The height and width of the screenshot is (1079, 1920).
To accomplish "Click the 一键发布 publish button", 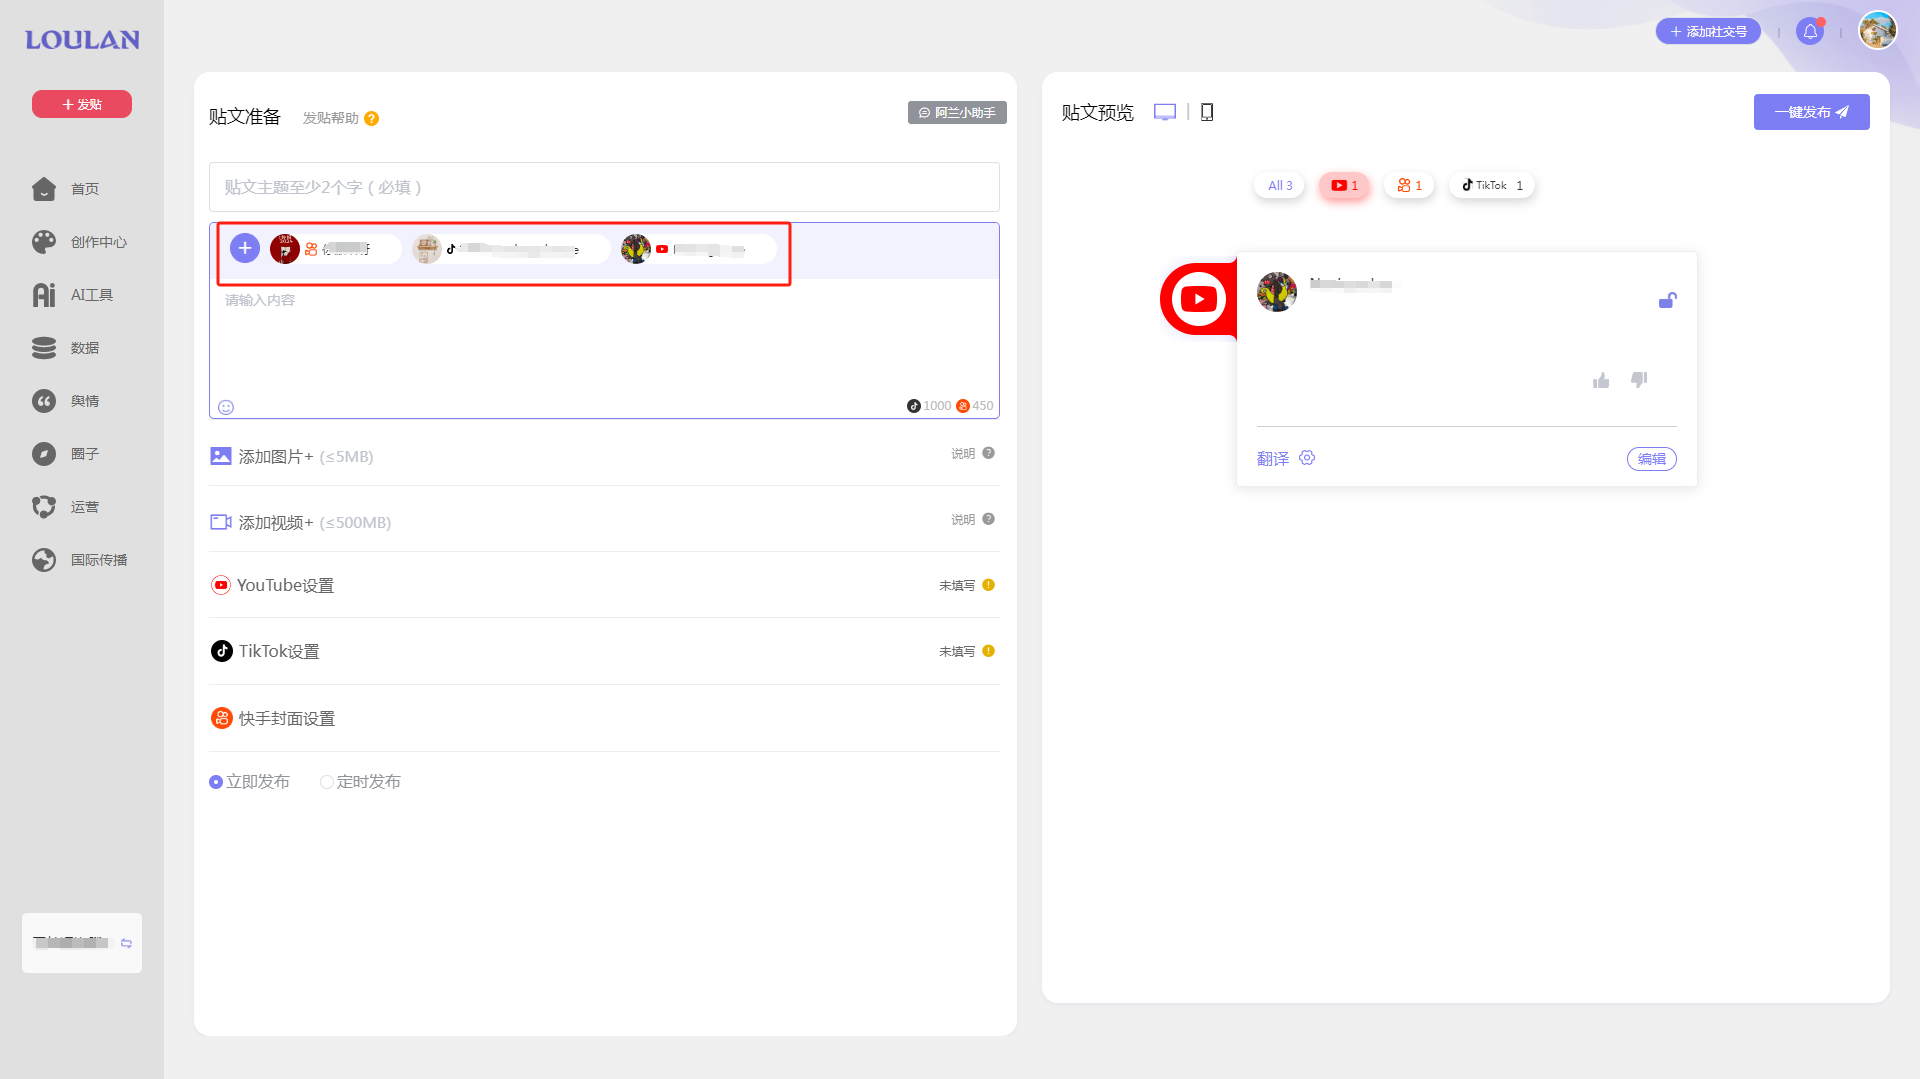I will [x=1811, y=112].
